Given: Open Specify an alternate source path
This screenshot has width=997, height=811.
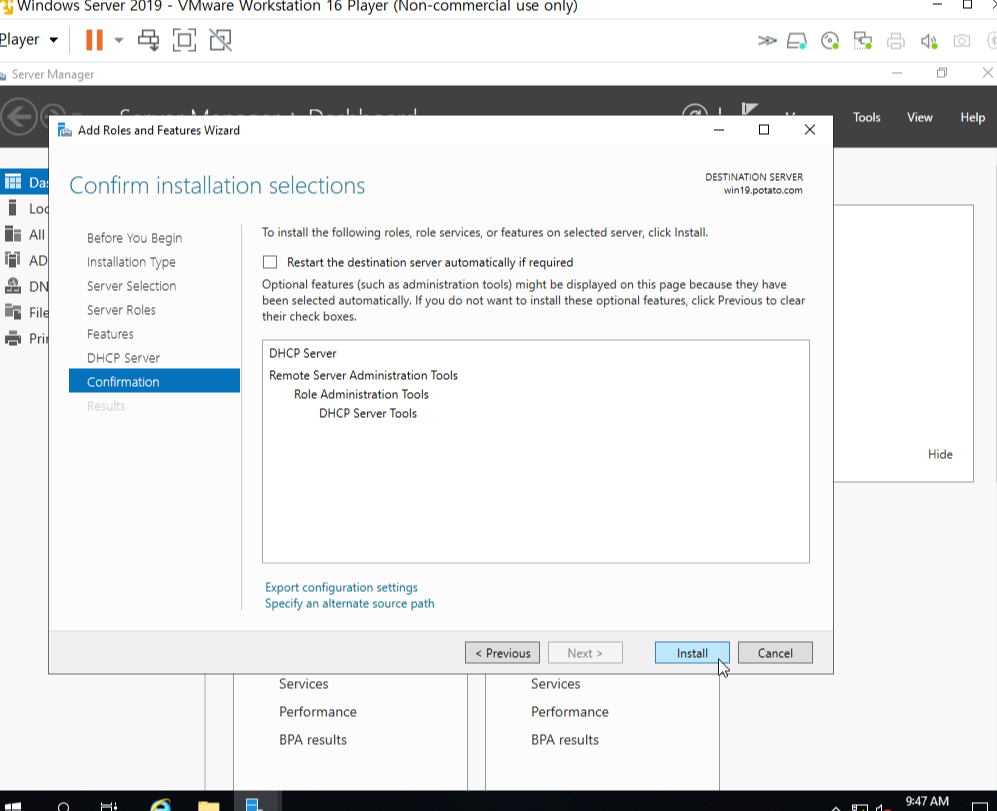Looking at the screenshot, I should pos(350,603).
